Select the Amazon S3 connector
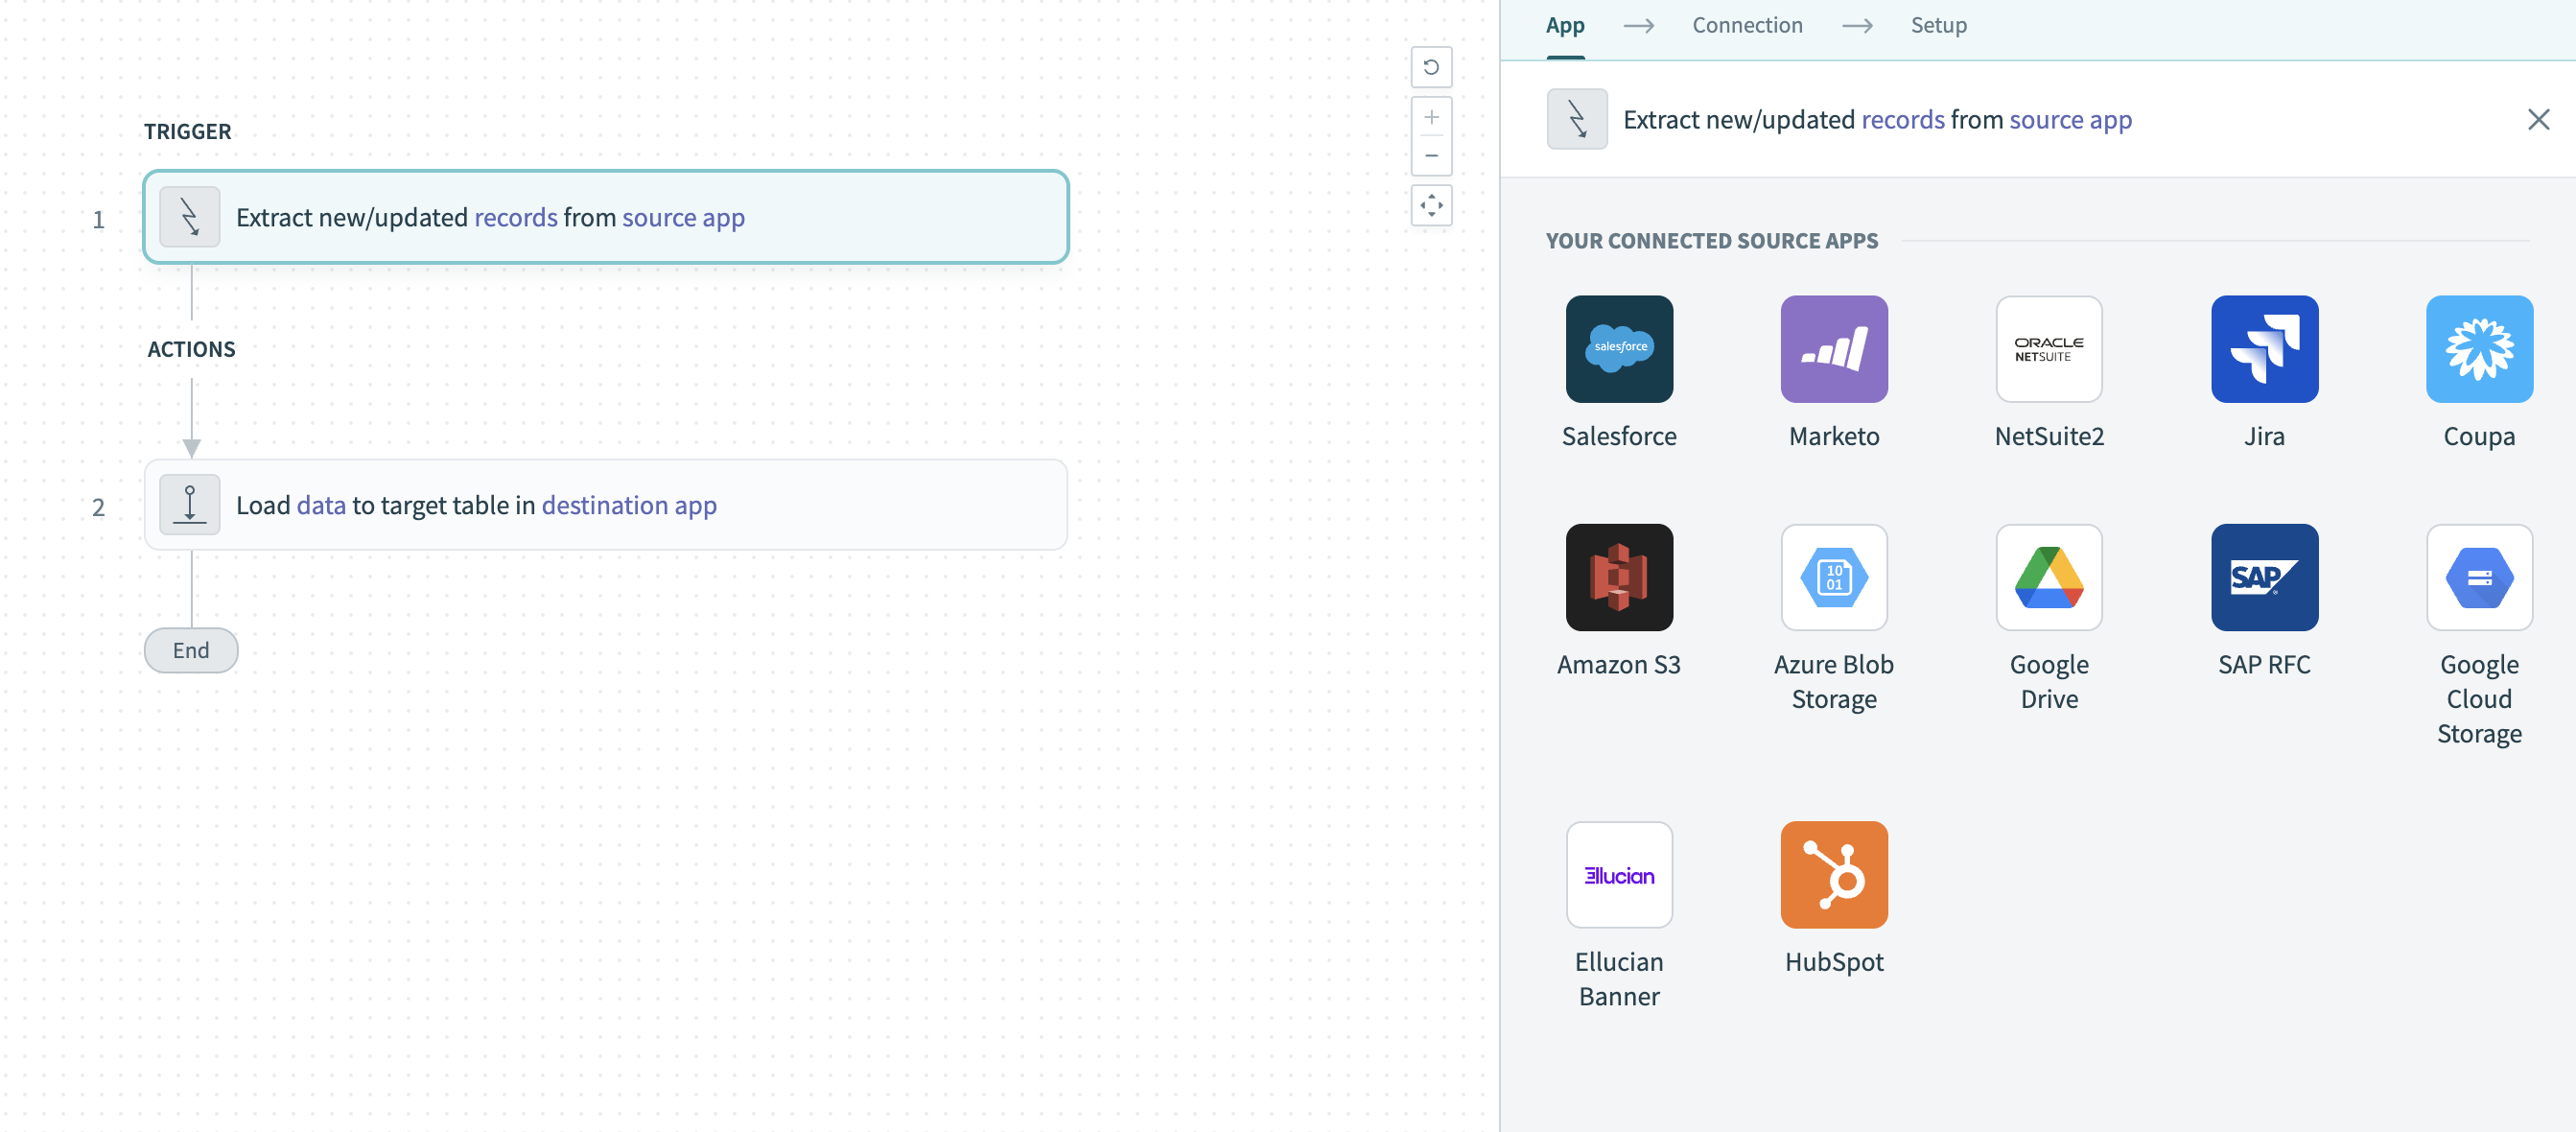The image size is (2576, 1132). [x=1618, y=598]
